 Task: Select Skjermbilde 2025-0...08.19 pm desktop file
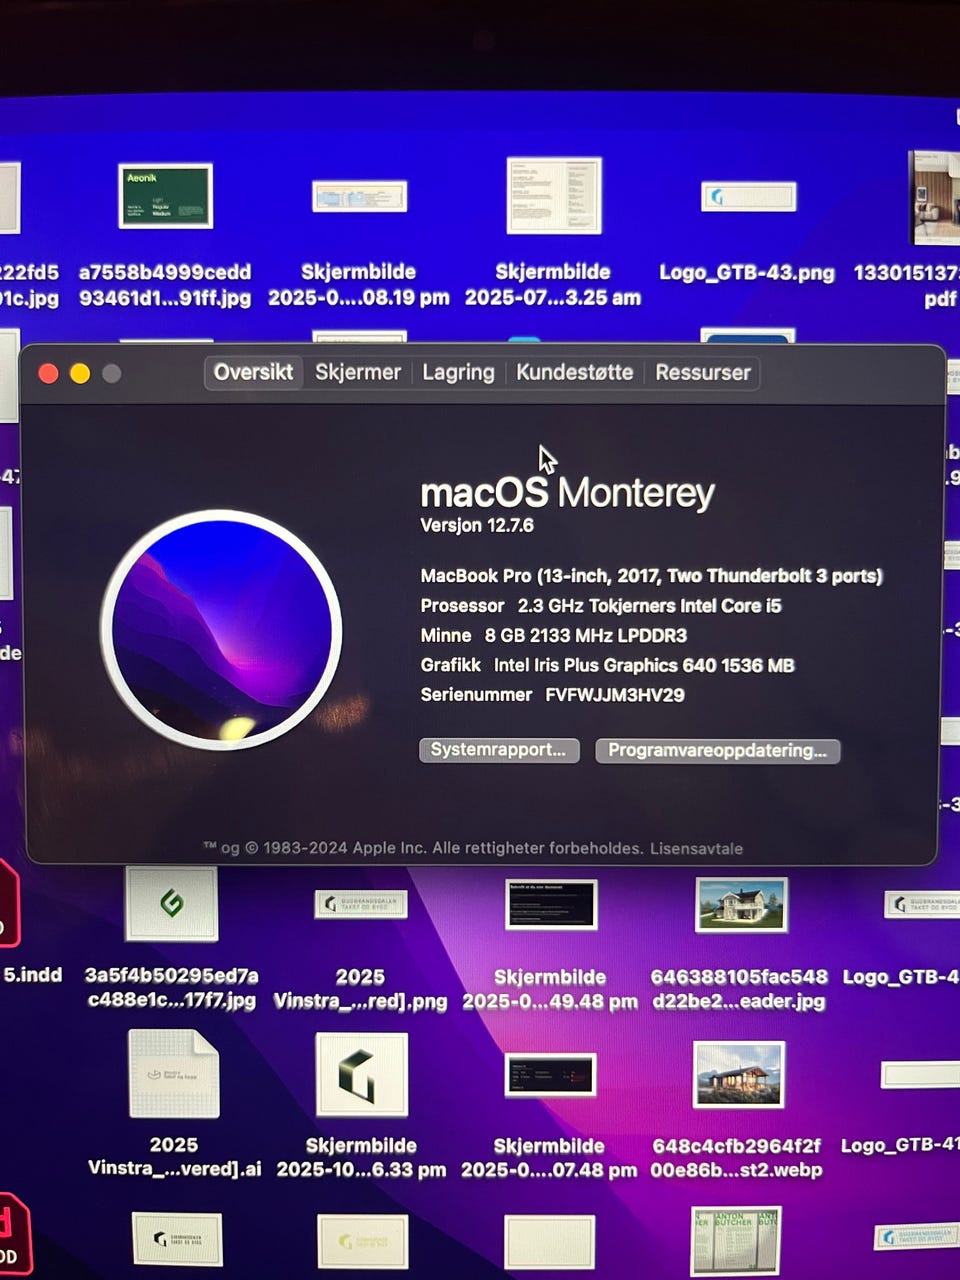pos(359,196)
